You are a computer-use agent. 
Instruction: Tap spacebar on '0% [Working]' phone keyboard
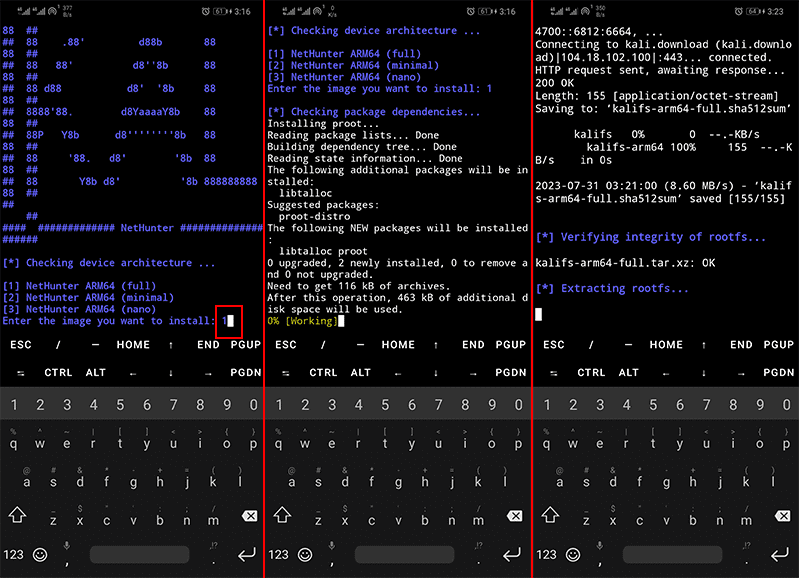point(404,555)
